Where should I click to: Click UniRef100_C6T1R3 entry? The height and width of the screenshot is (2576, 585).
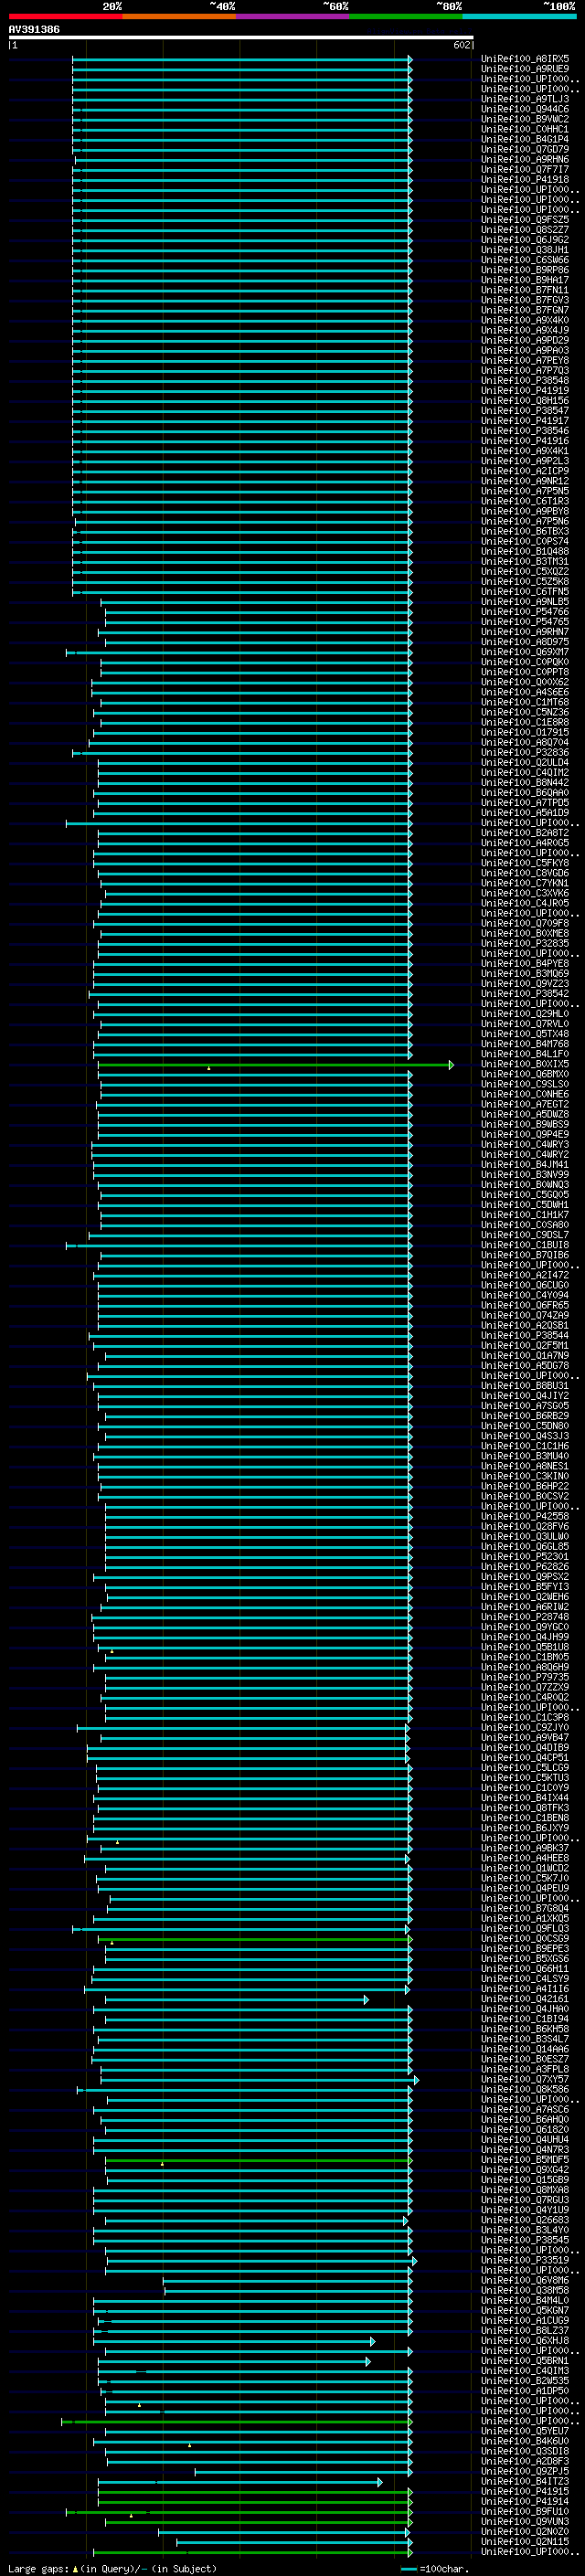[x=525, y=501]
